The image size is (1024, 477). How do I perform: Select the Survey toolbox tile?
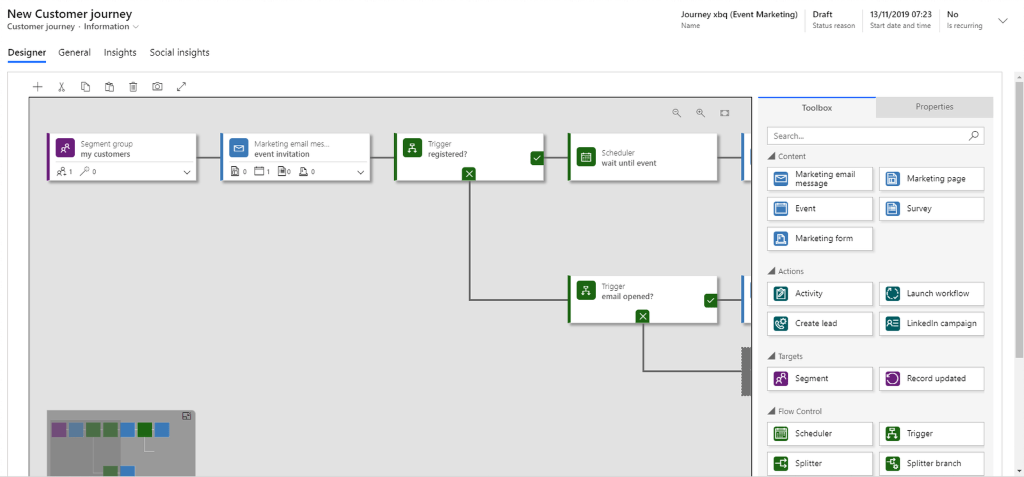[932, 208]
